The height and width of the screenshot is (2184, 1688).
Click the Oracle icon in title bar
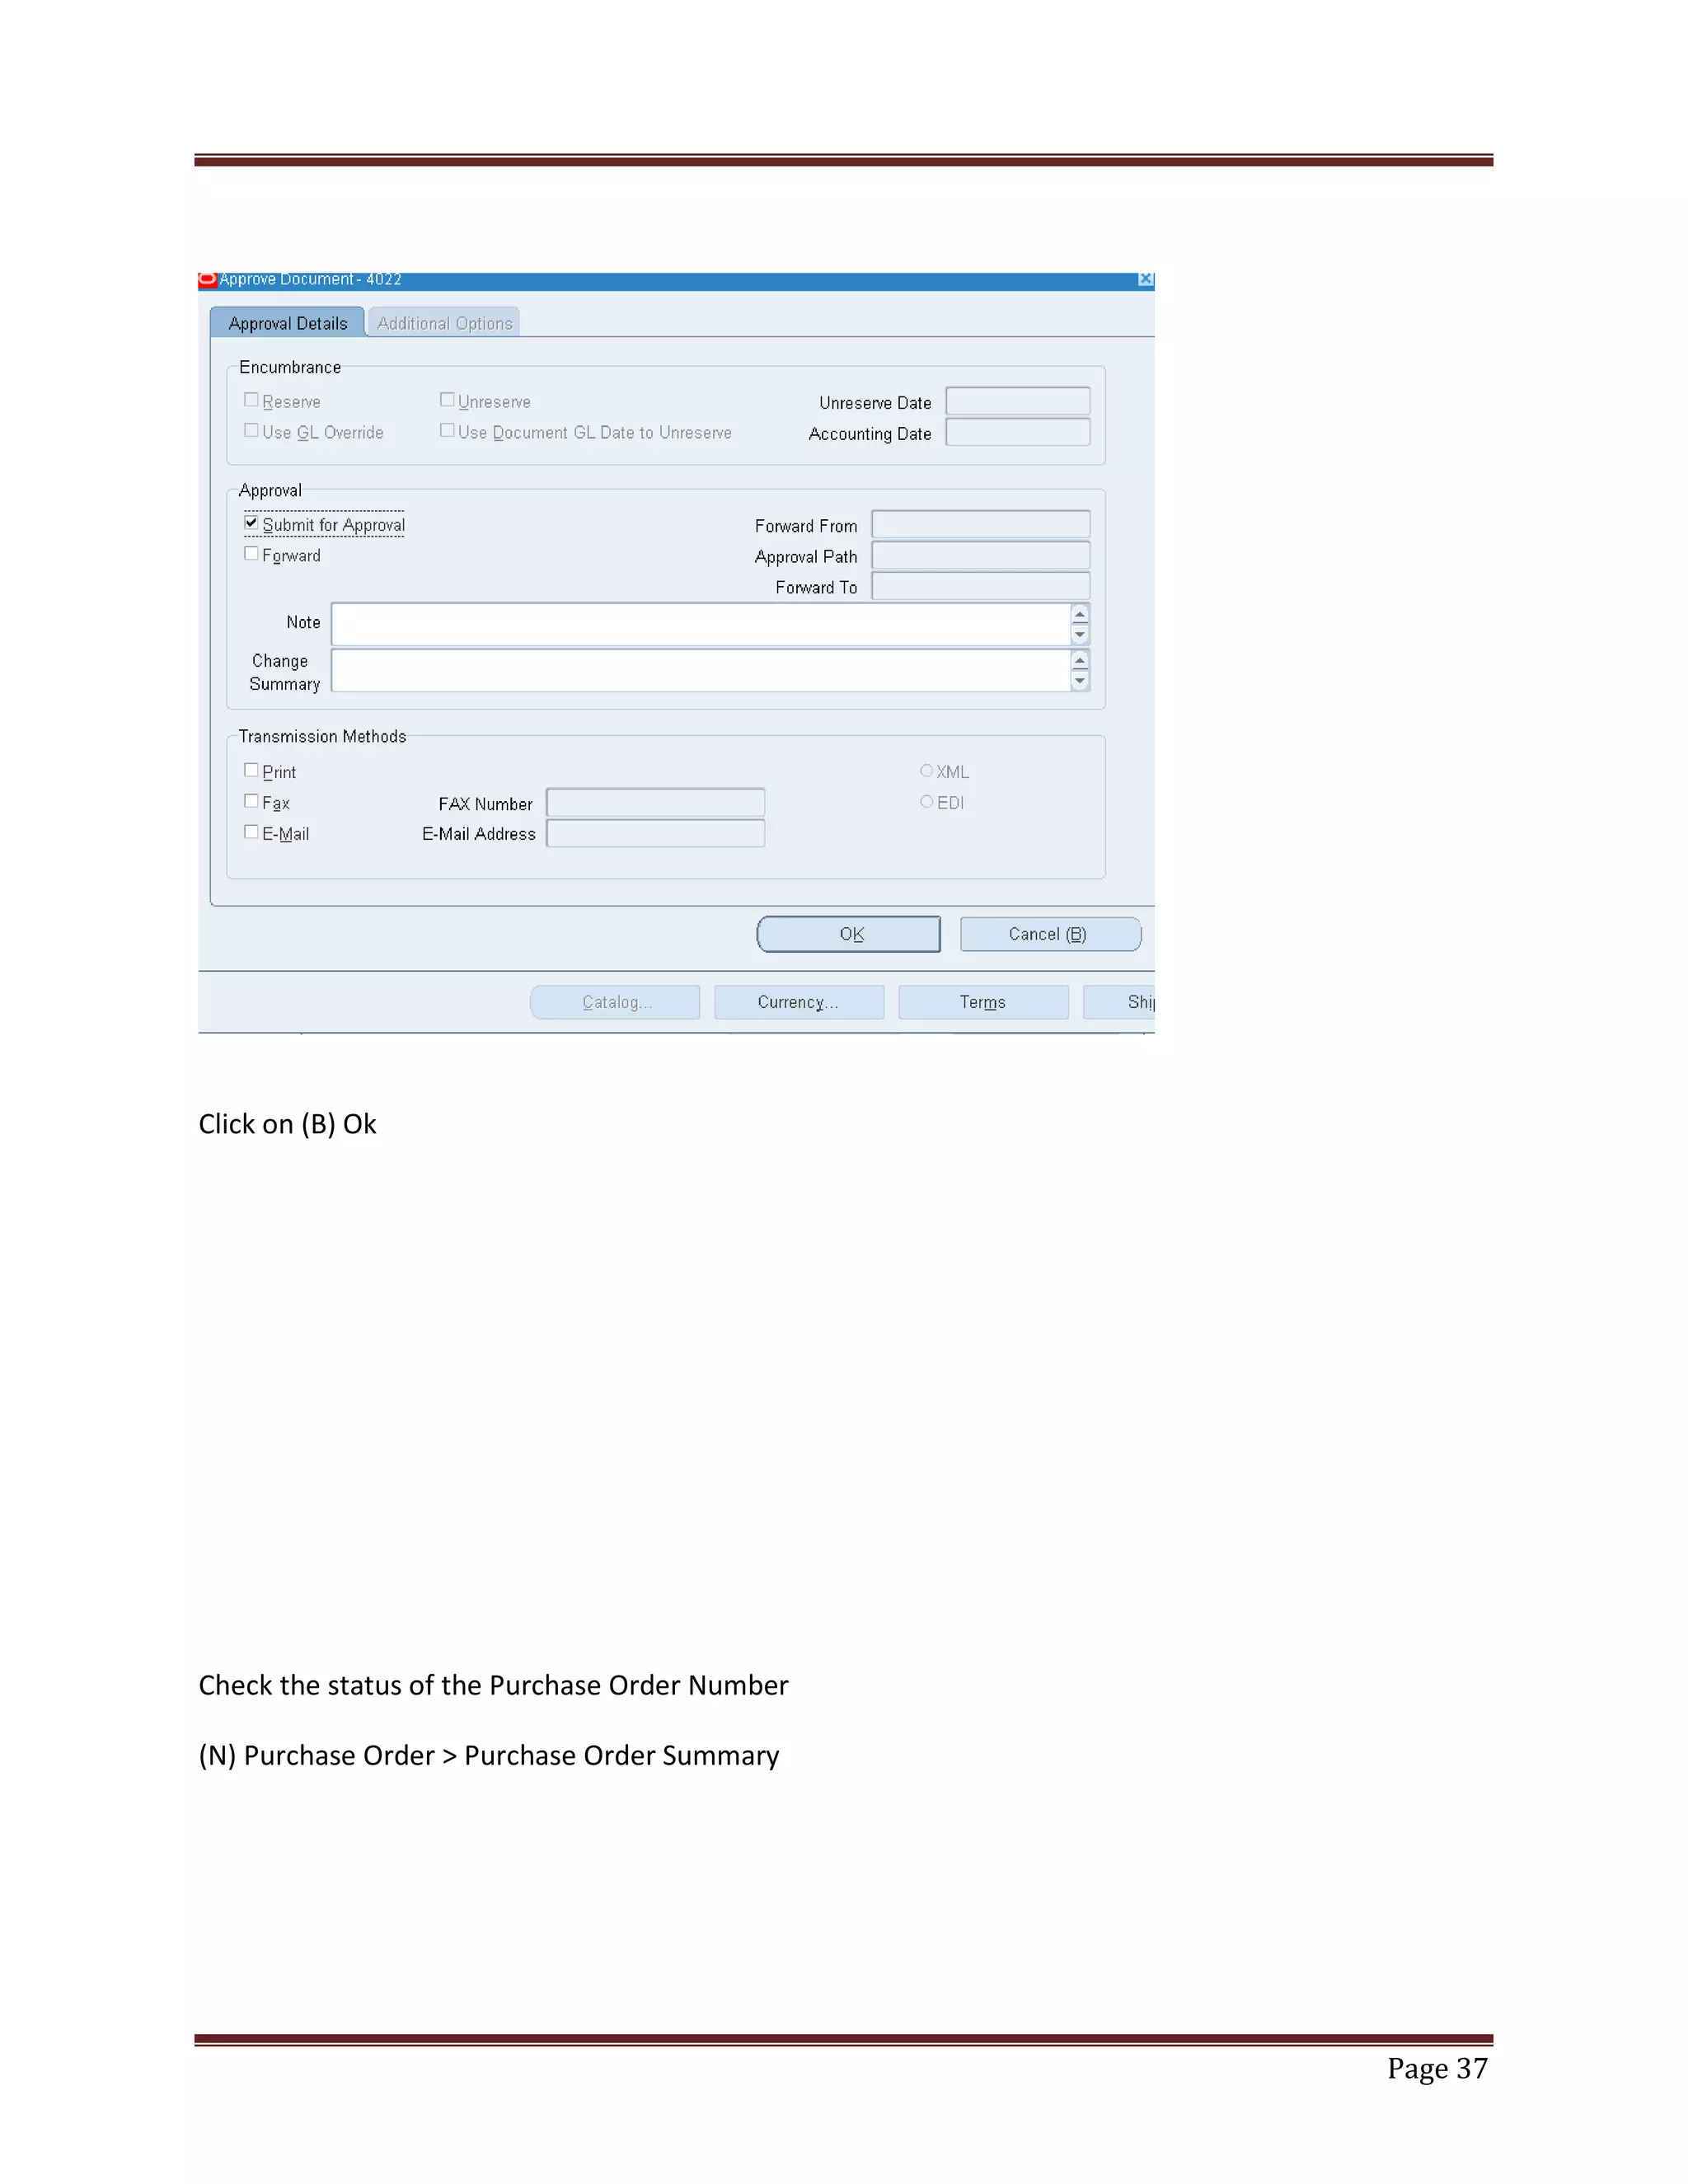(x=208, y=279)
